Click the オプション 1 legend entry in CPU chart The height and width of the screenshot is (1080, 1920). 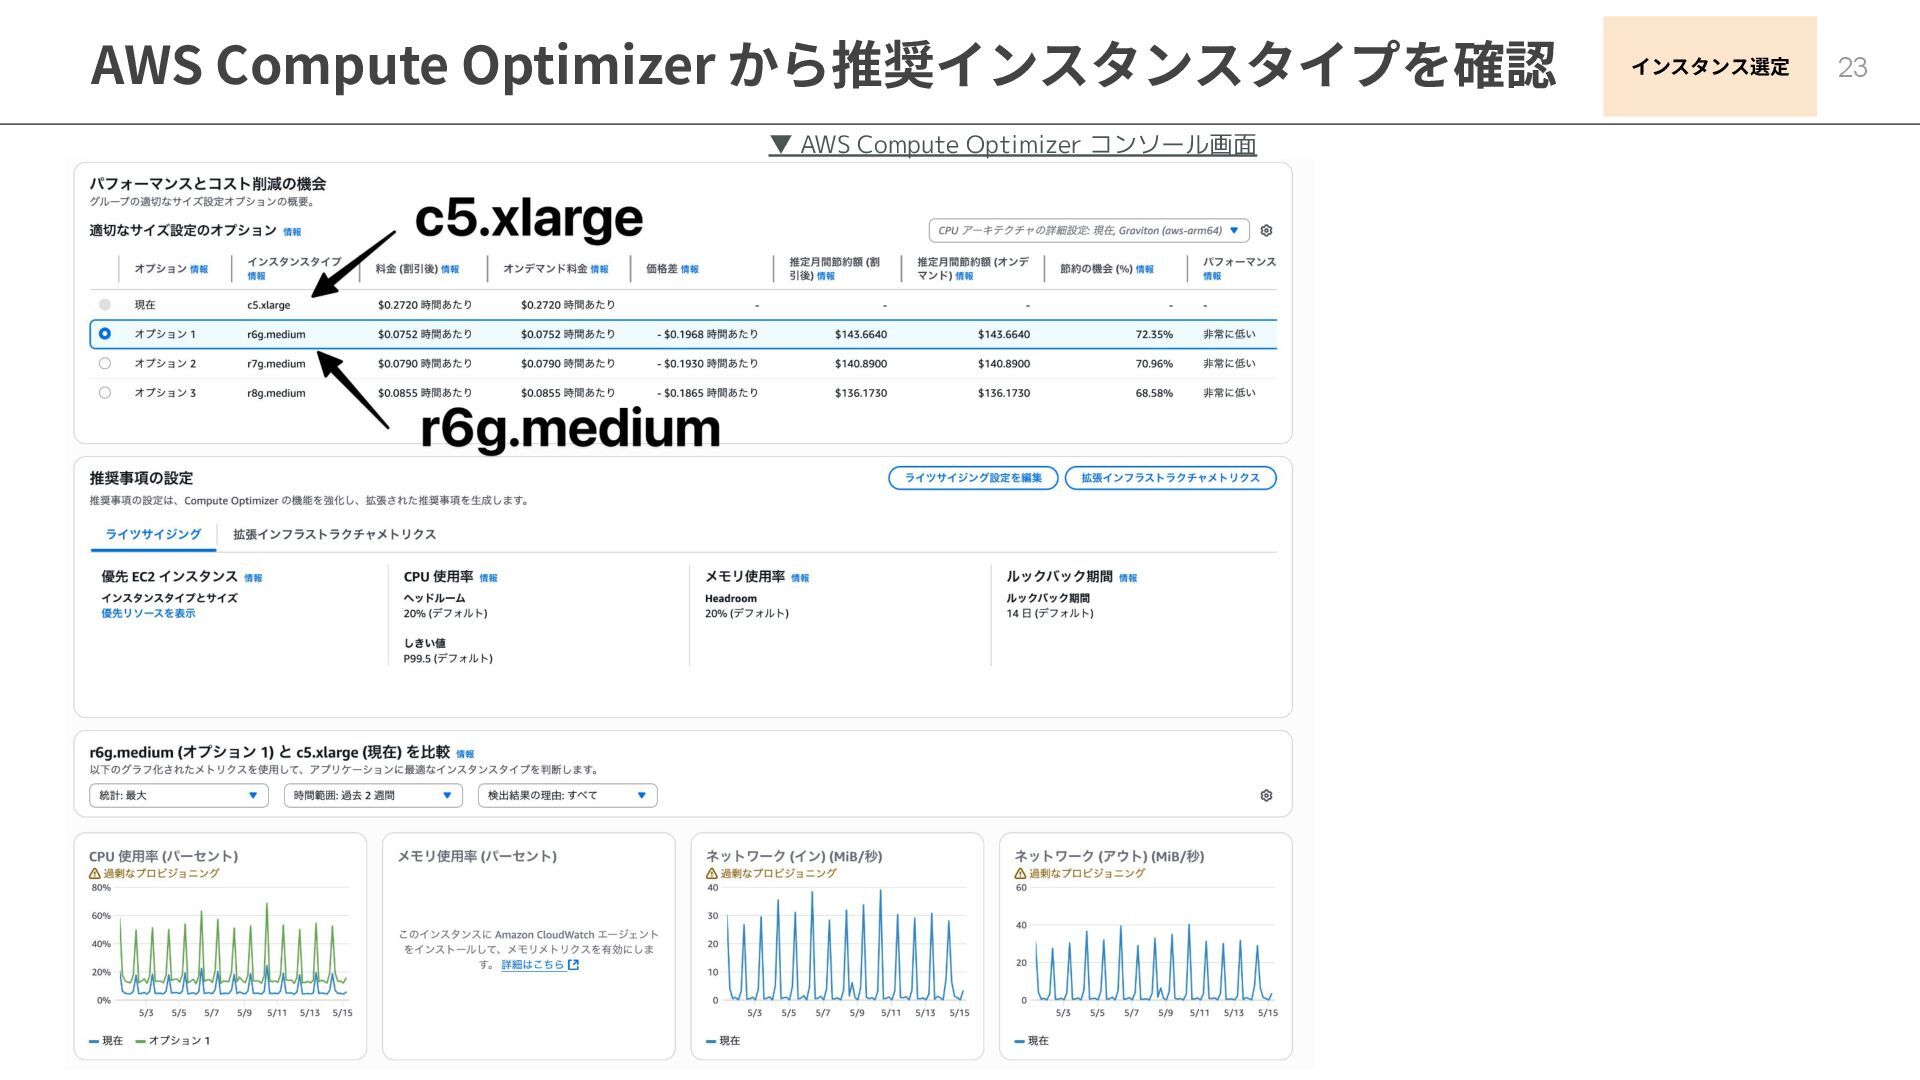click(173, 1041)
